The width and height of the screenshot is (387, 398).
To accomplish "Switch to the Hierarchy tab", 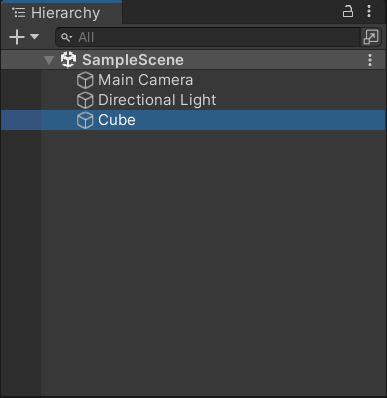I will [61, 13].
